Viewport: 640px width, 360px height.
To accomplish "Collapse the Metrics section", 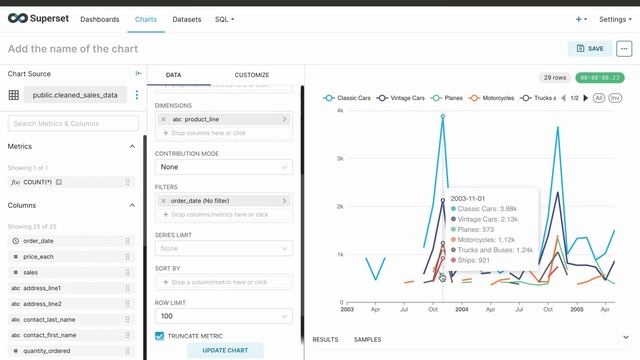I will click(x=132, y=146).
